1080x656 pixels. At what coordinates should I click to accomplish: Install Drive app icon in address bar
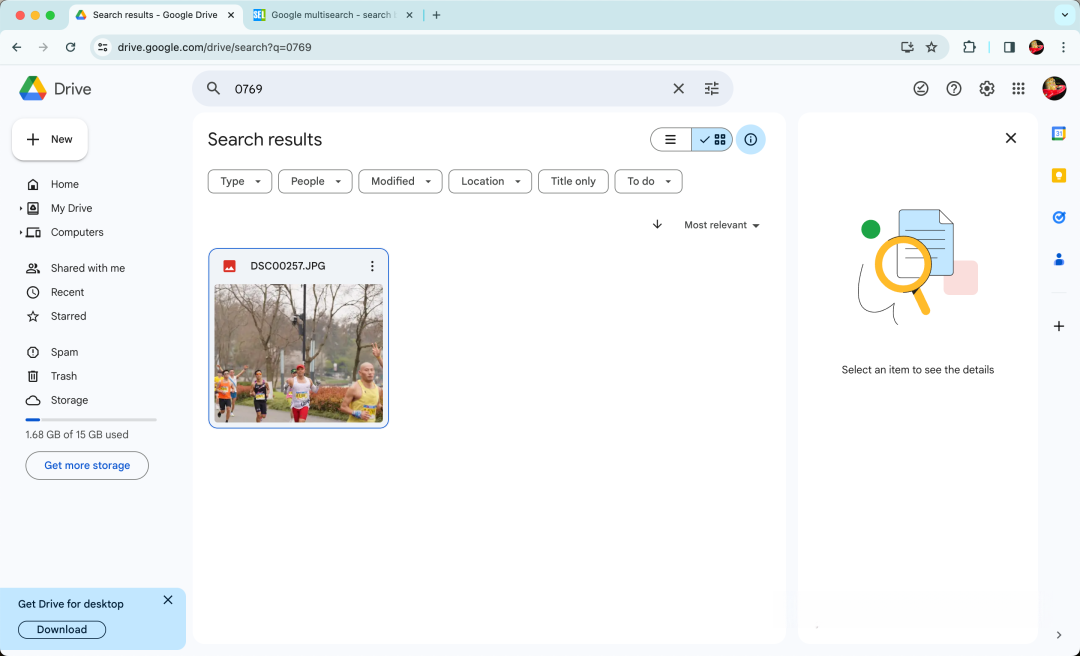click(907, 47)
